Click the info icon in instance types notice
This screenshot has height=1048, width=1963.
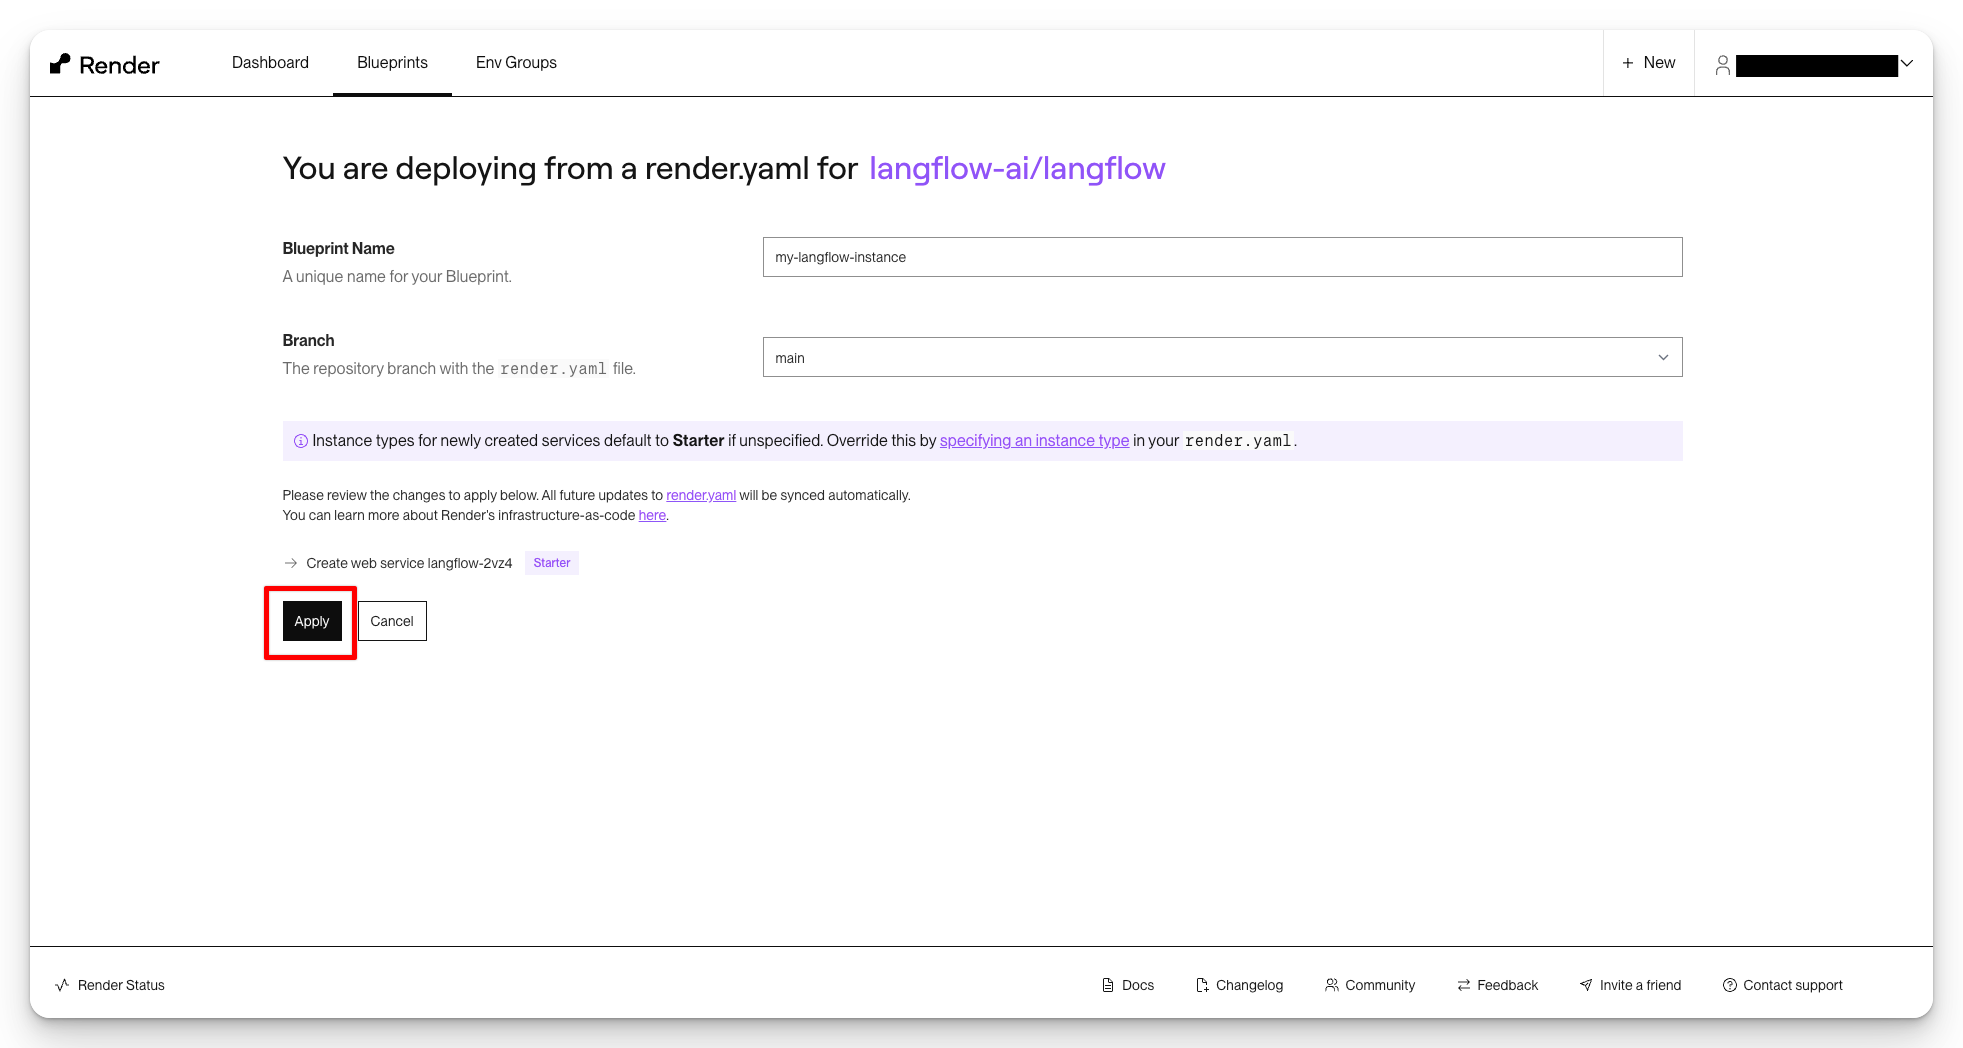300,441
